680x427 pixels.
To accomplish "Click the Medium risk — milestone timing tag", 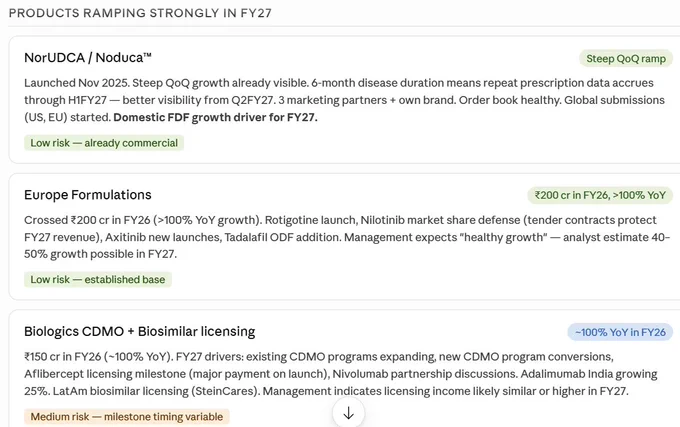I will pyautogui.click(x=127, y=417).
